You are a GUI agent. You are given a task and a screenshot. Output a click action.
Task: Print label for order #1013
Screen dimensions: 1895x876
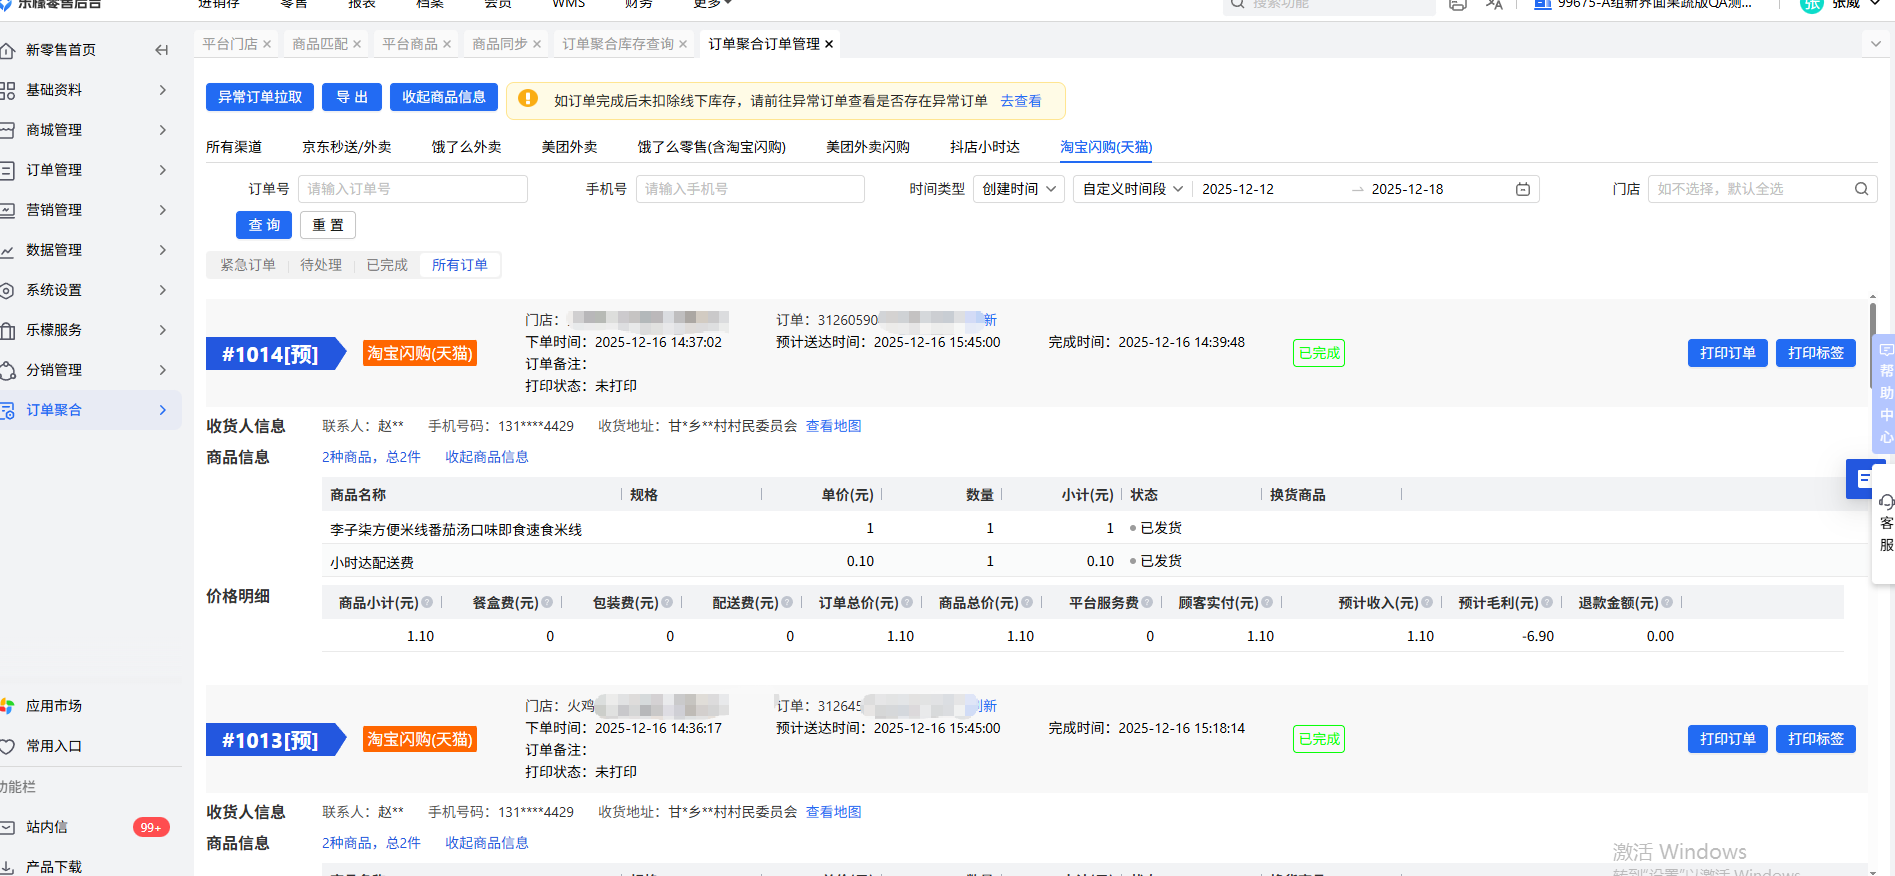[x=1815, y=739]
